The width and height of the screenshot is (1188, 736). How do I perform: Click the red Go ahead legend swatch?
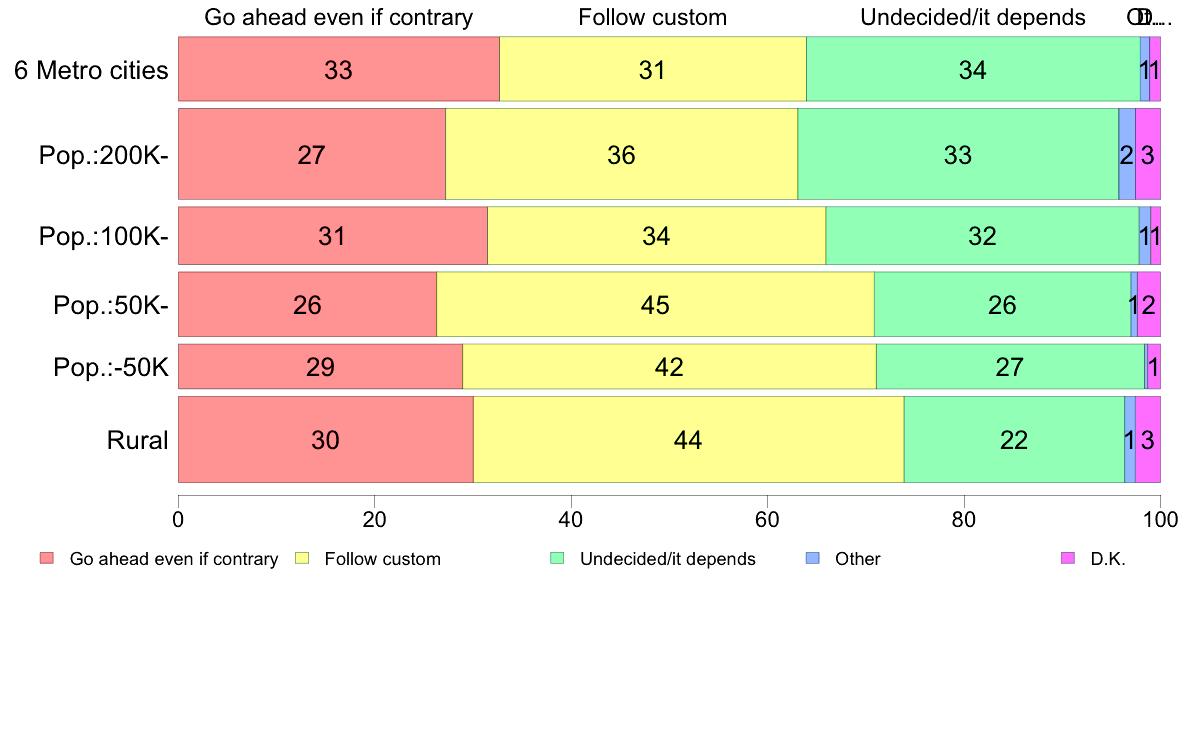(x=46, y=558)
